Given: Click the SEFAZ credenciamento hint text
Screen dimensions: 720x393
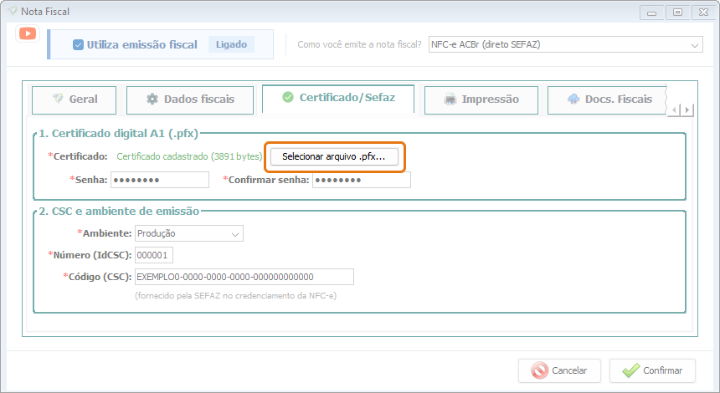Looking at the screenshot, I should pyautogui.click(x=236, y=296).
